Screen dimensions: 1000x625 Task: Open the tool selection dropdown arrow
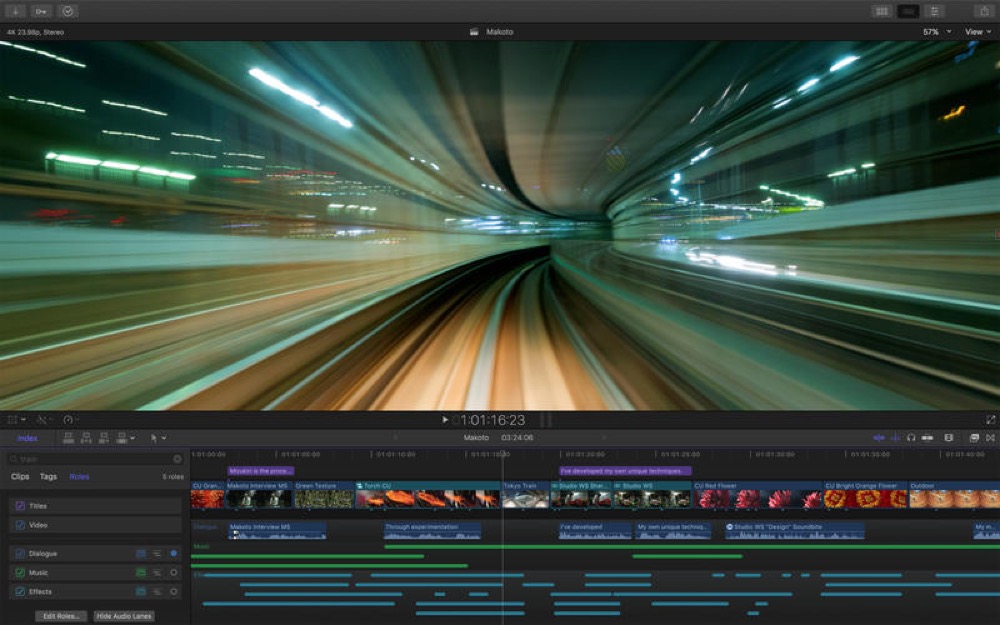click(x=164, y=438)
